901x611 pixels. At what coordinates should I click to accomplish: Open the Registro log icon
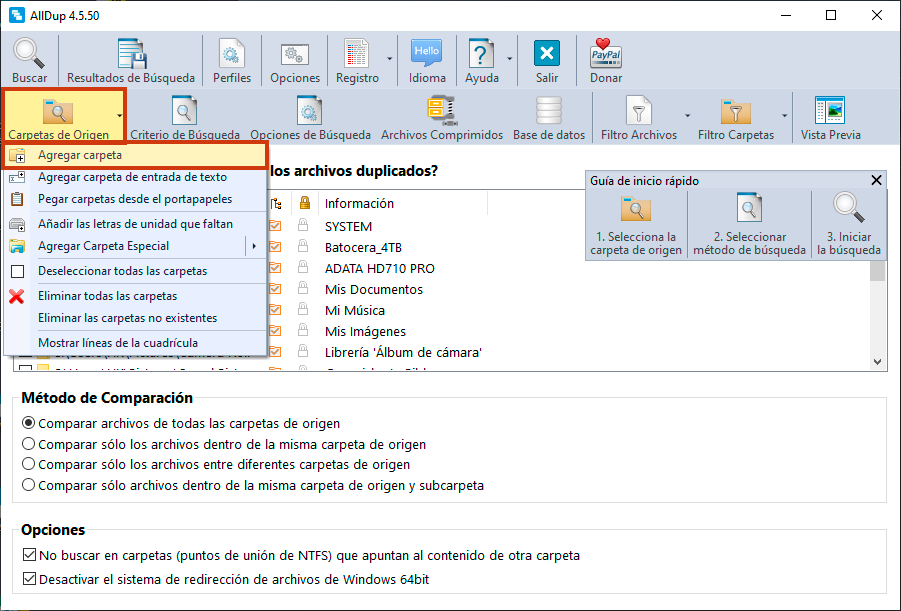point(357,53)
